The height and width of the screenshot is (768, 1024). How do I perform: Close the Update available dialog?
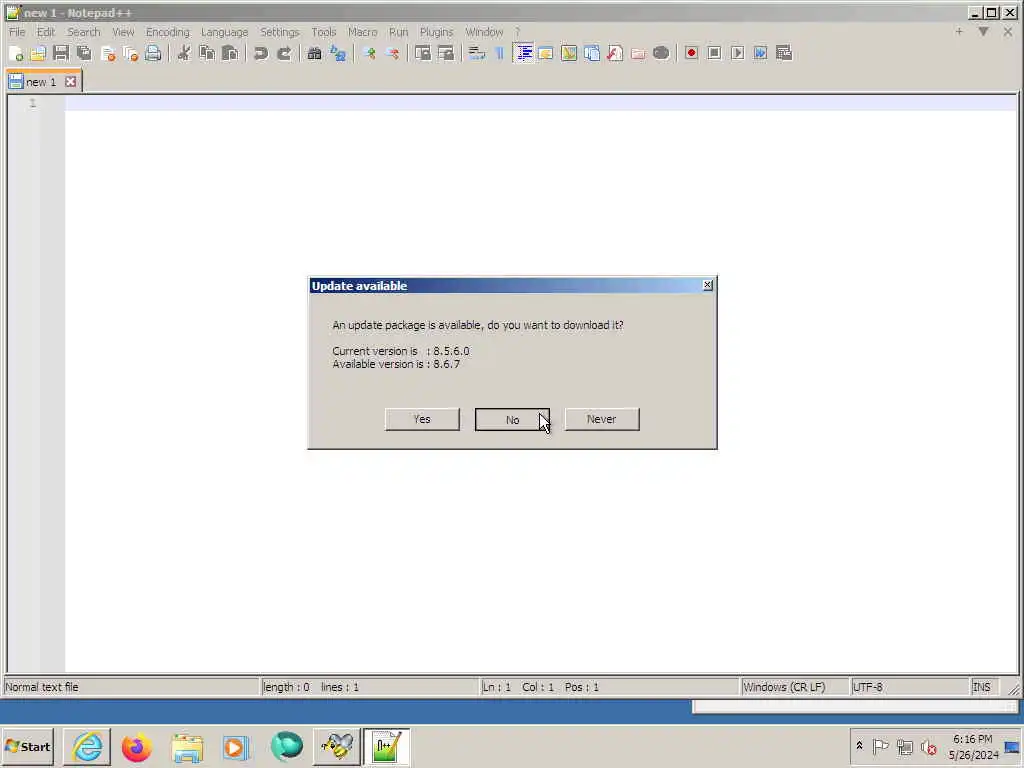click(x=707, y=285)
